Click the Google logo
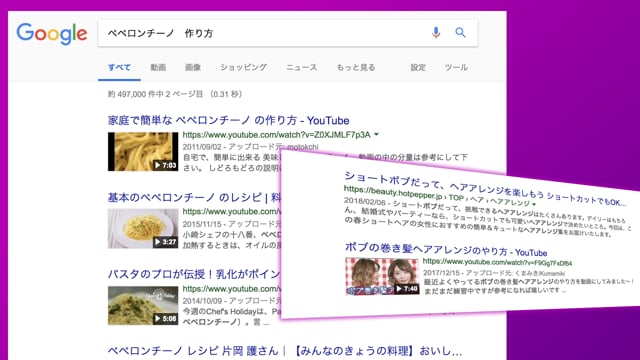 tap(52, 33)
